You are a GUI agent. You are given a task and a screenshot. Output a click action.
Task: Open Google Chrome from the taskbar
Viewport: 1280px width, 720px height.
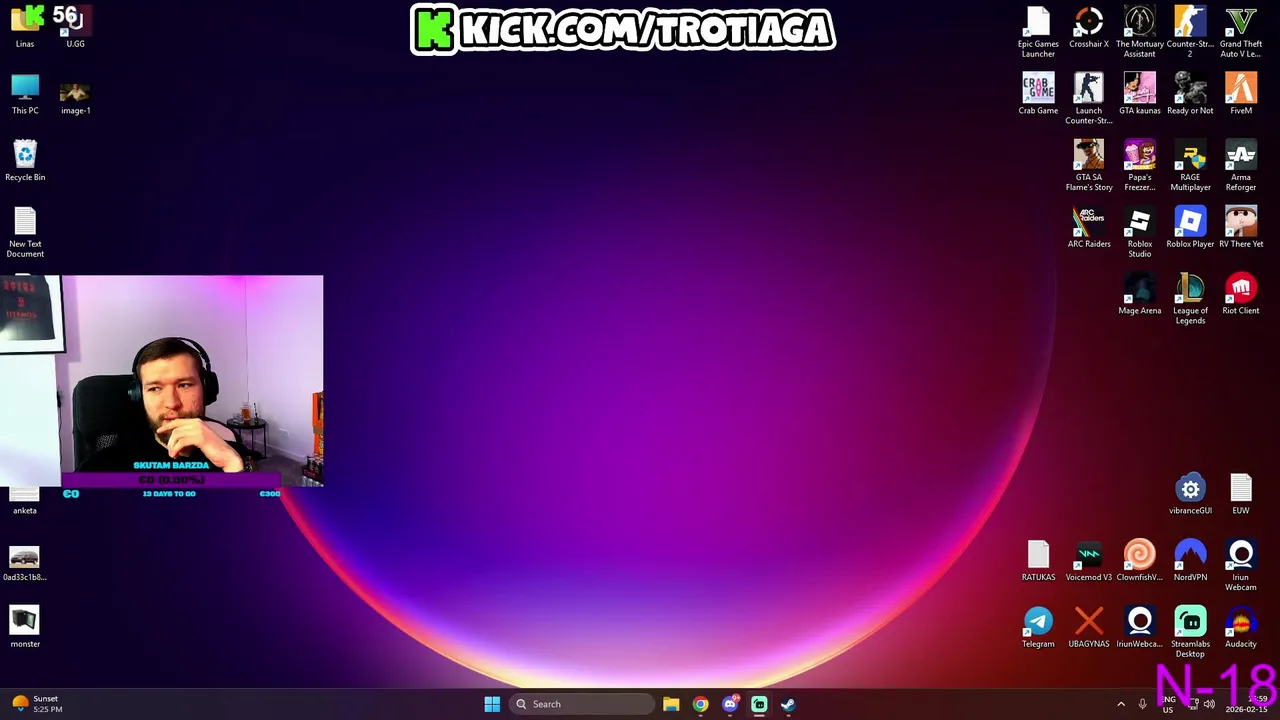700,704
